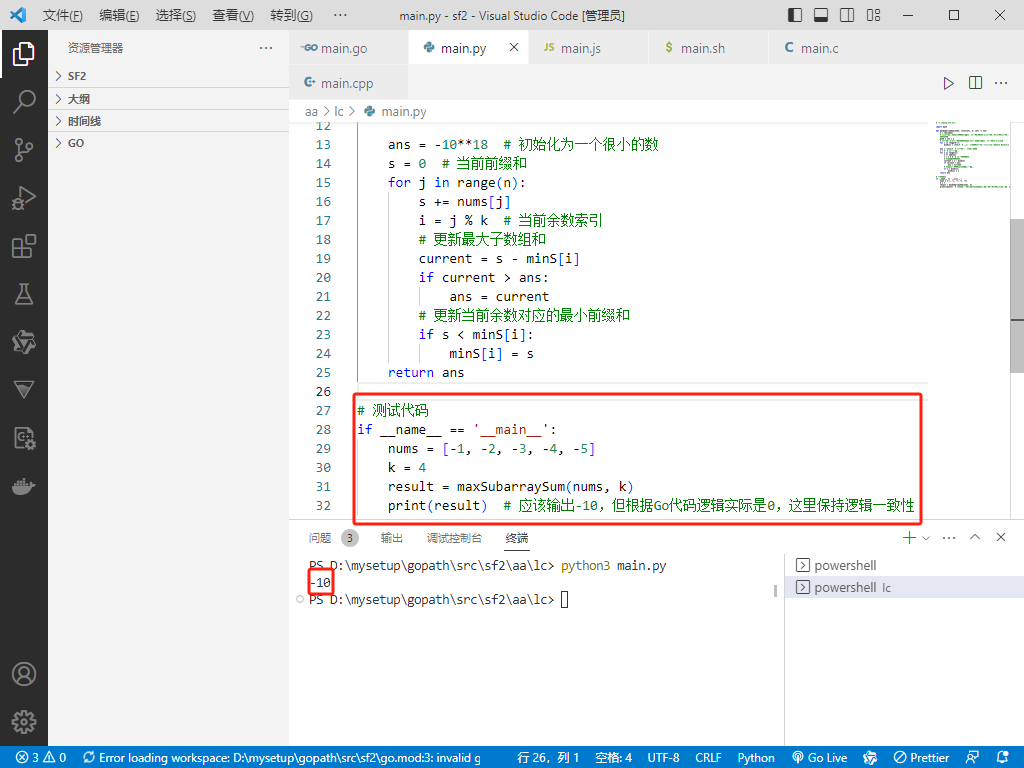Select the powershell lc terminal
The height and width of the screenshot is (768, 1024).
point(904,588)
